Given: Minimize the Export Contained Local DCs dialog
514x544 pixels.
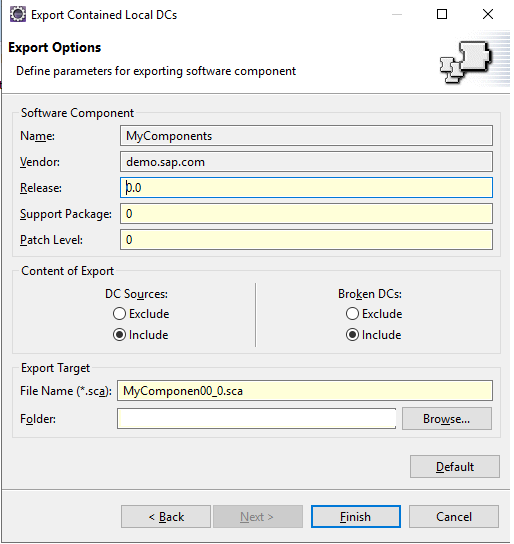Looking at the screenshot, I should tap(397, 14).
